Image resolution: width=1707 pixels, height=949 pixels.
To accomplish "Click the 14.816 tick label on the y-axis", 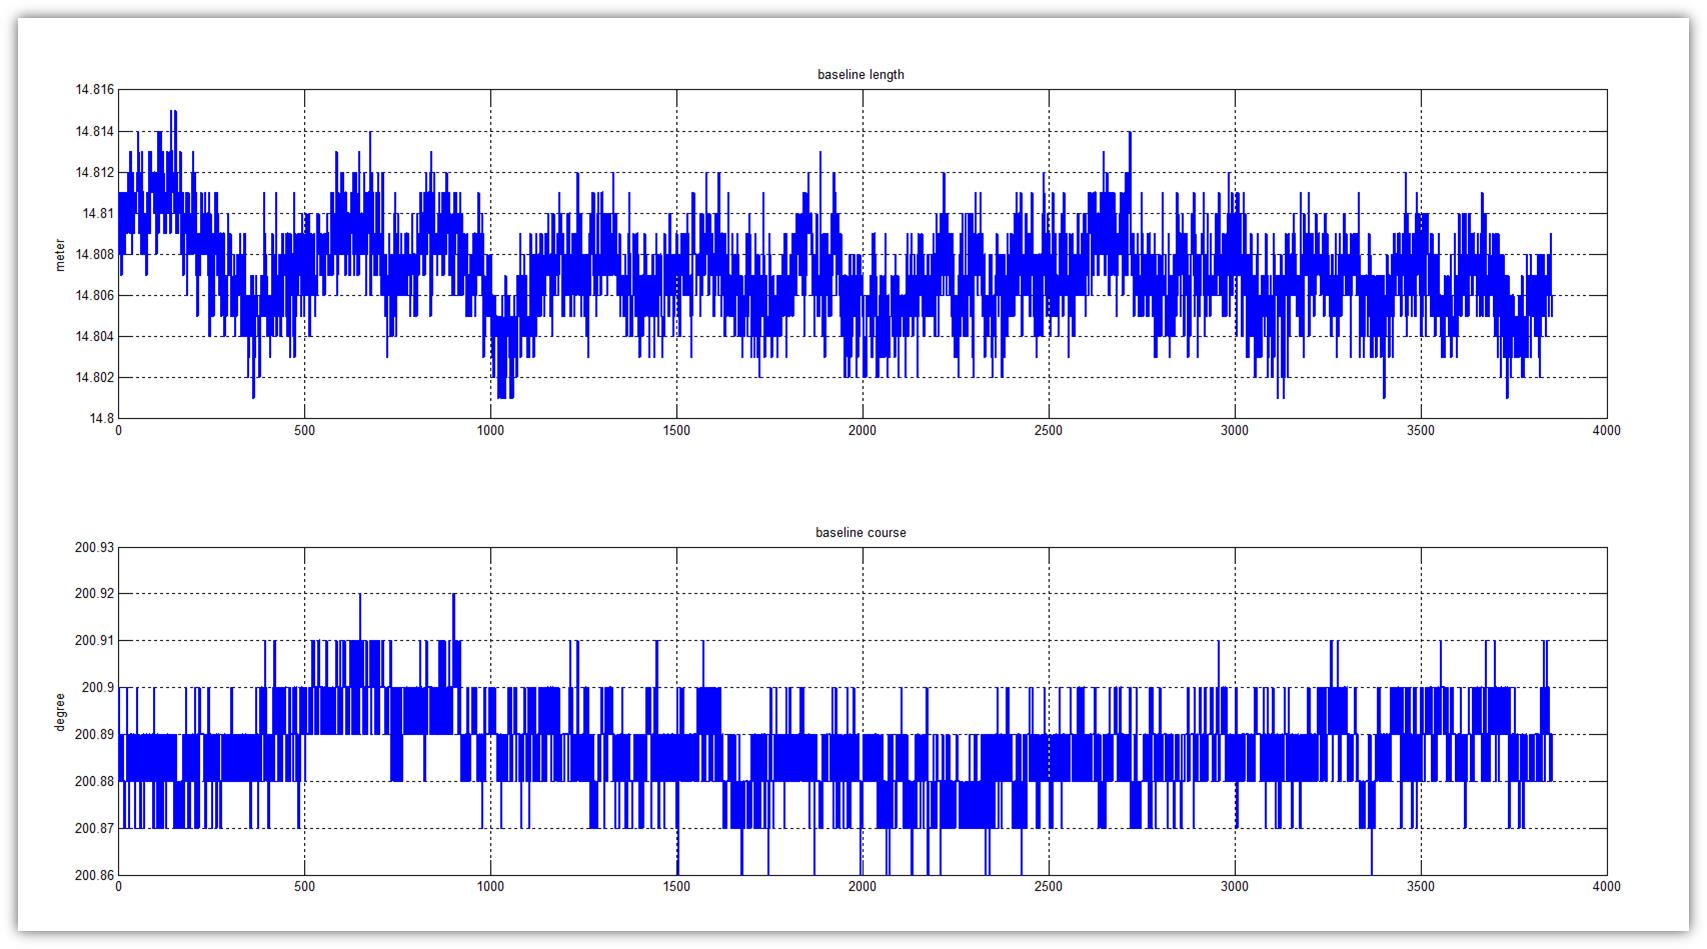I will (x=95, y=90).
